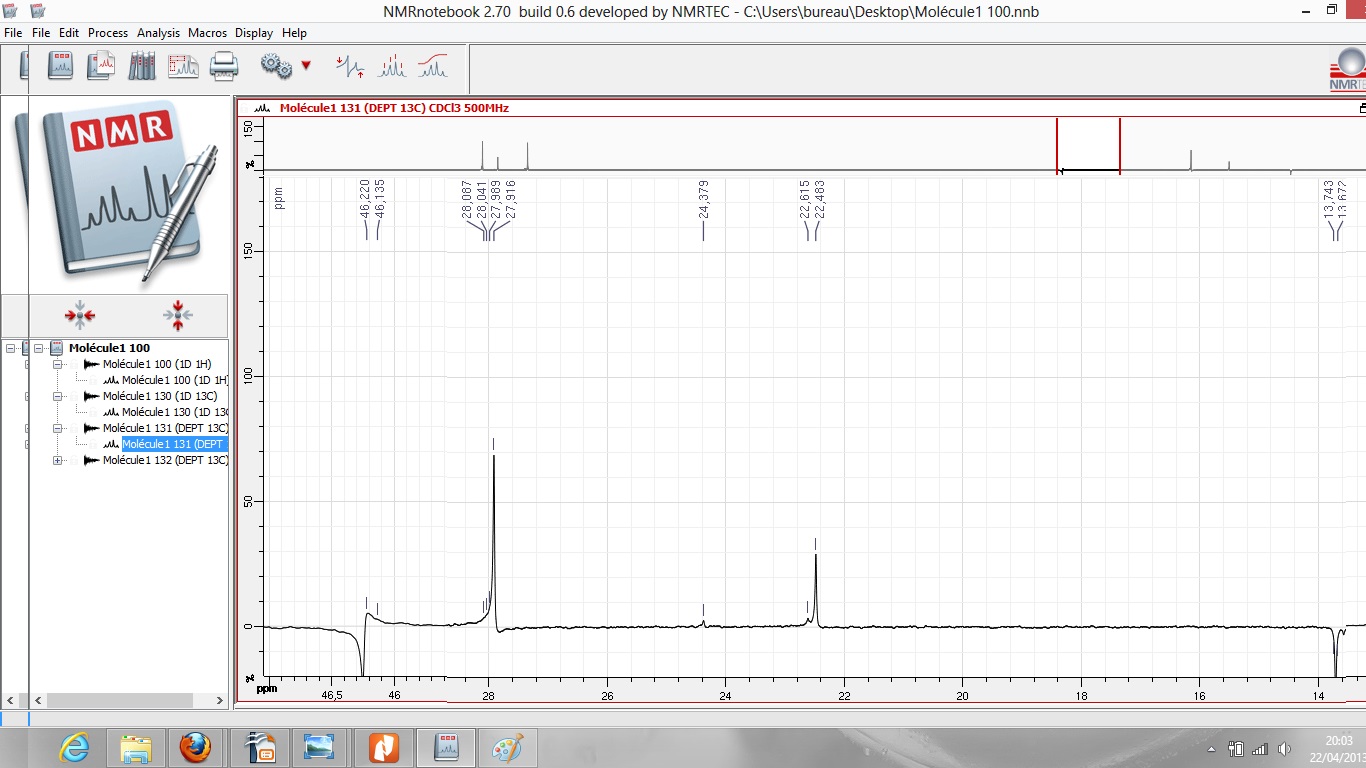Click the orange square icon beside NMRnotebook taskbar button
This screenshot has width=1366, height=768.
(384, 747)
